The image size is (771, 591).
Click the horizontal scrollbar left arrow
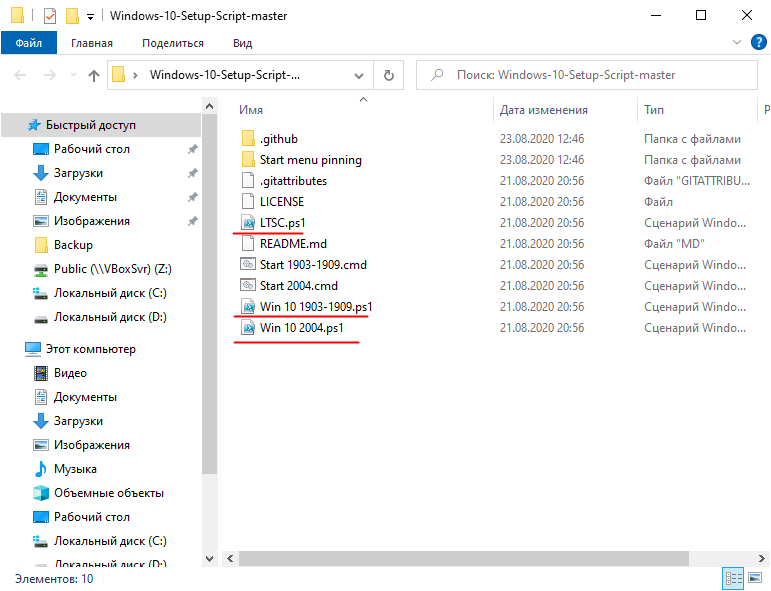(230, 559)
